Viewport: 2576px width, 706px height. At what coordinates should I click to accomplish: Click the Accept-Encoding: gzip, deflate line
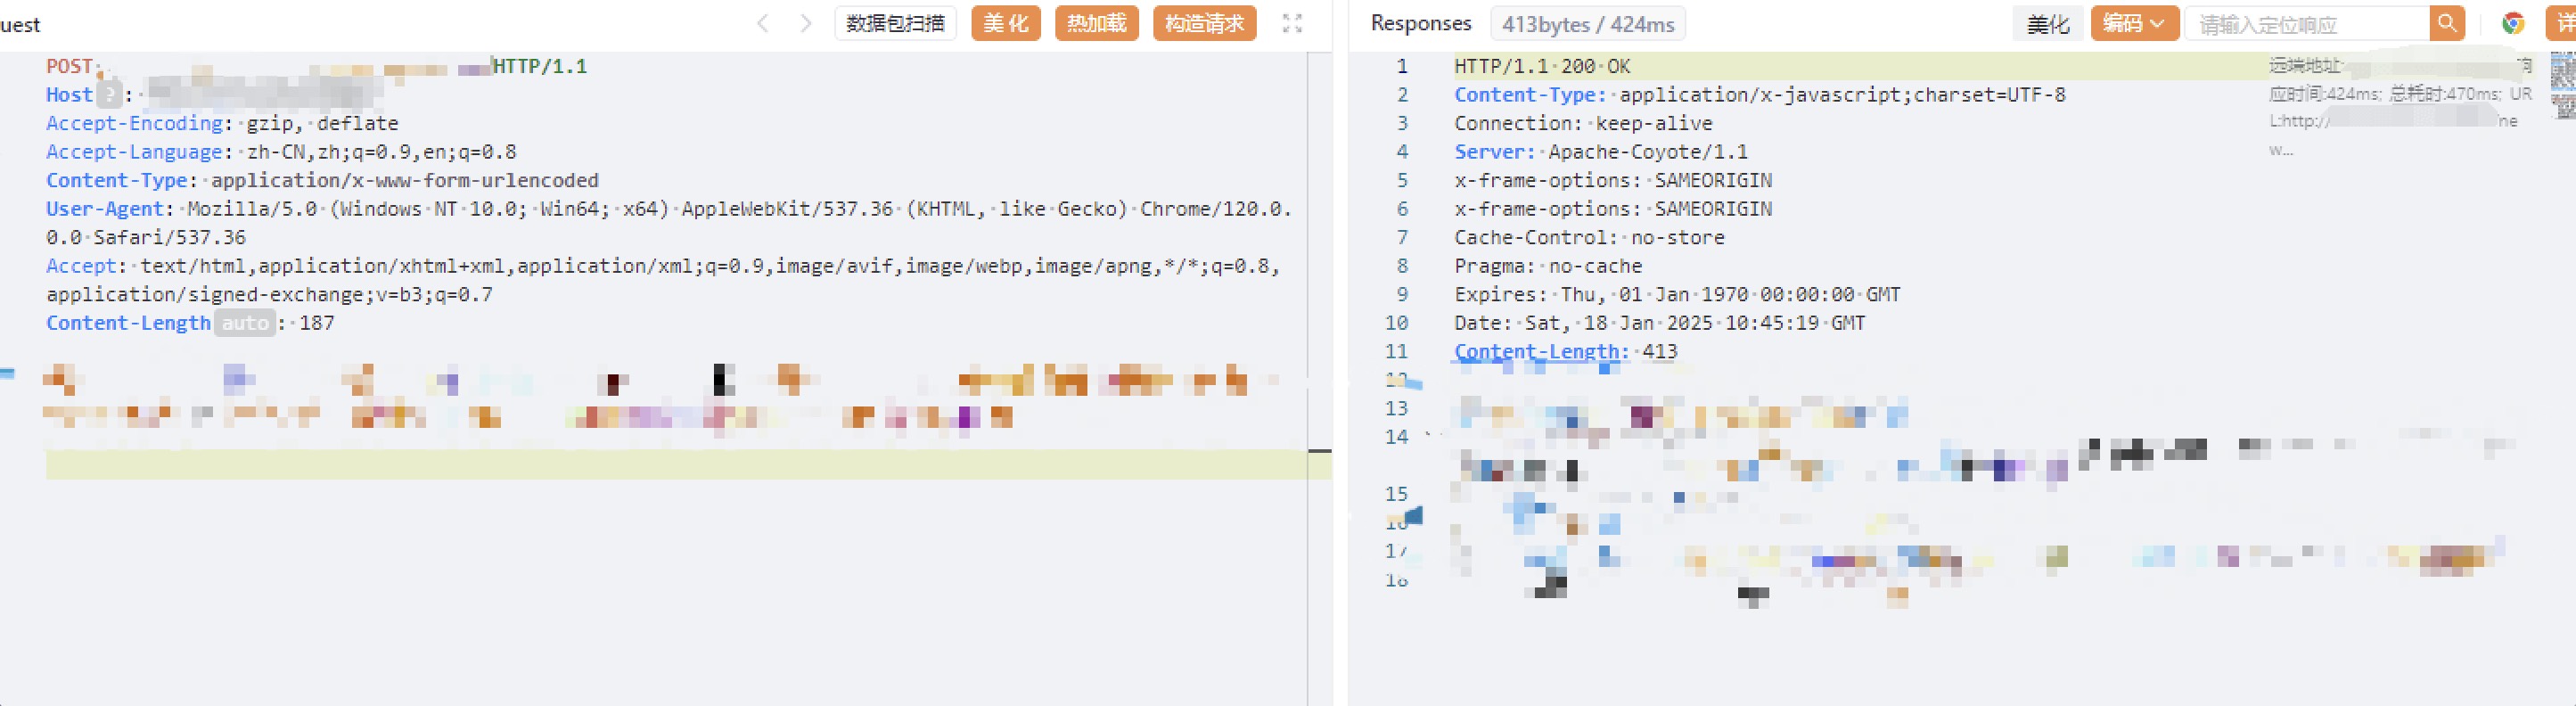(222, 123)
